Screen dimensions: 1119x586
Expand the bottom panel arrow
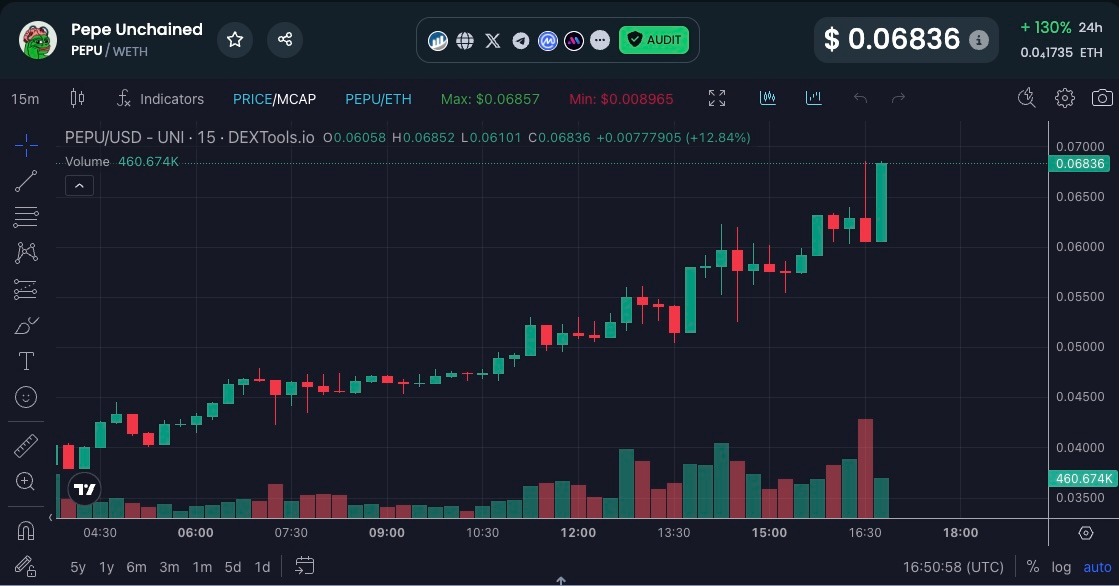tap(561, 581)
